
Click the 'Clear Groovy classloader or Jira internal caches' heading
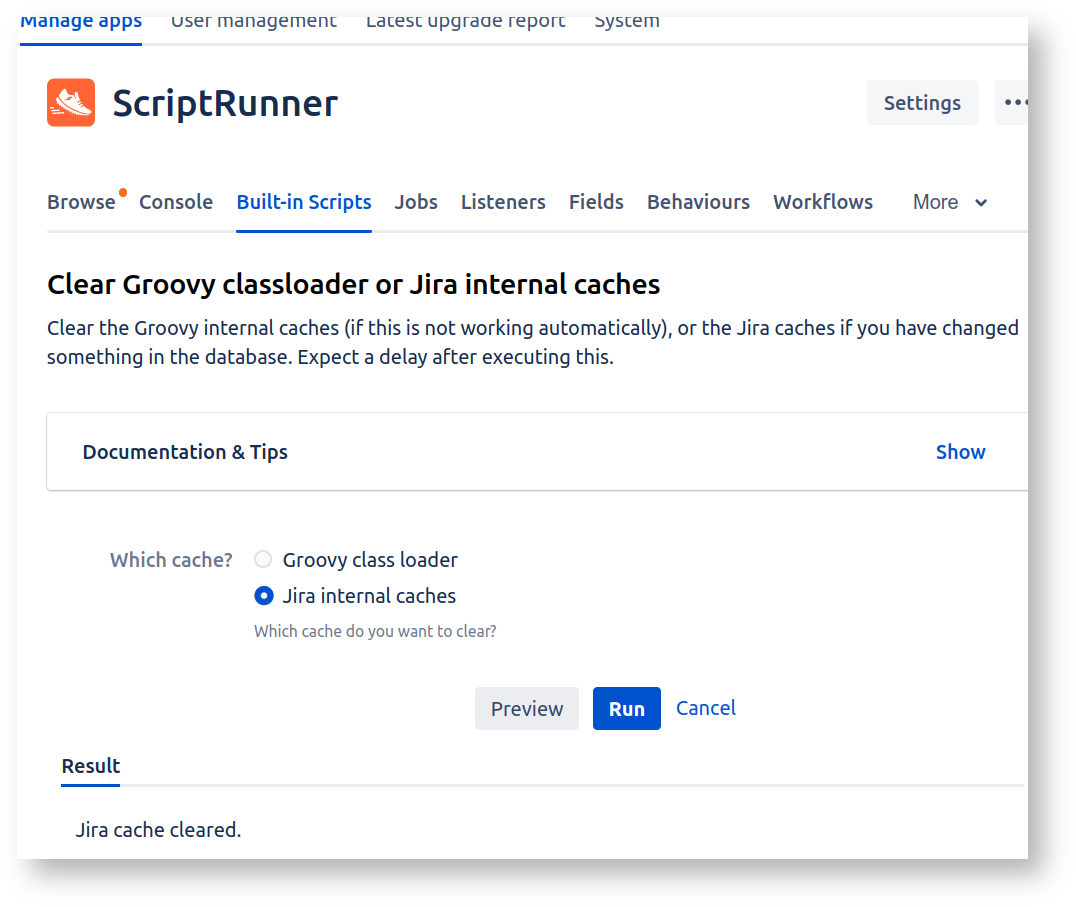pos(353,285)
